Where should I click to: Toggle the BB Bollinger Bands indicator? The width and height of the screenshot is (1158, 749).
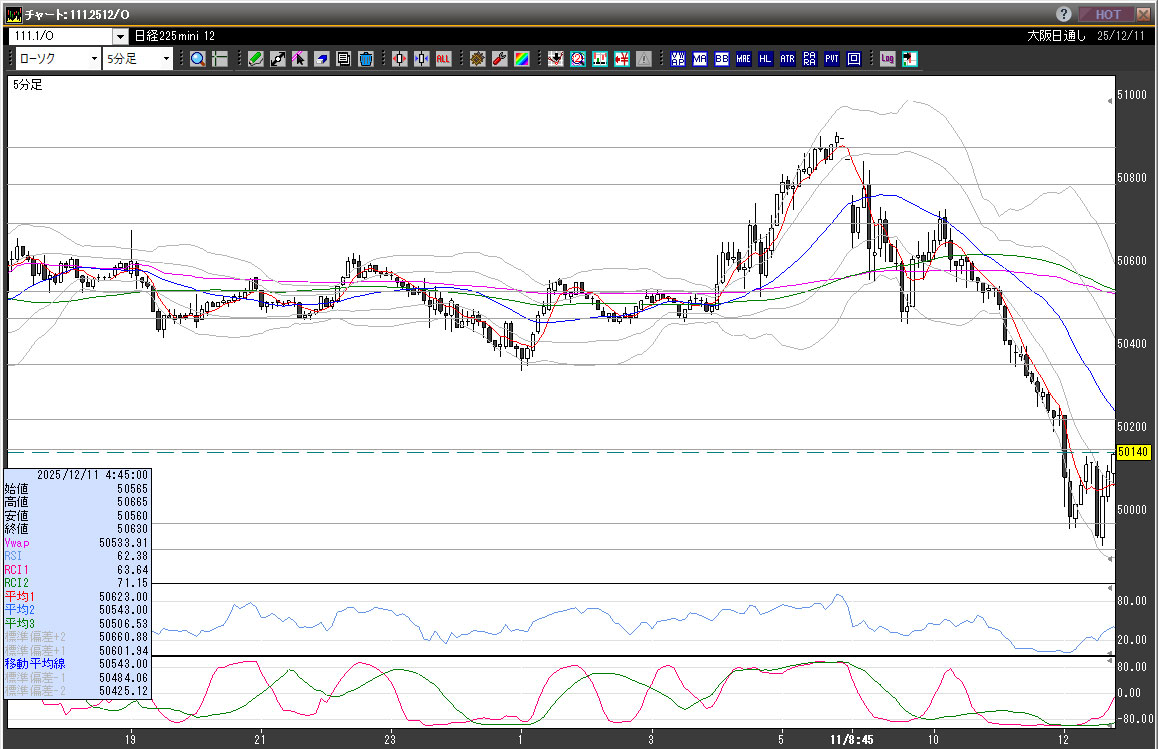point(721,59)
